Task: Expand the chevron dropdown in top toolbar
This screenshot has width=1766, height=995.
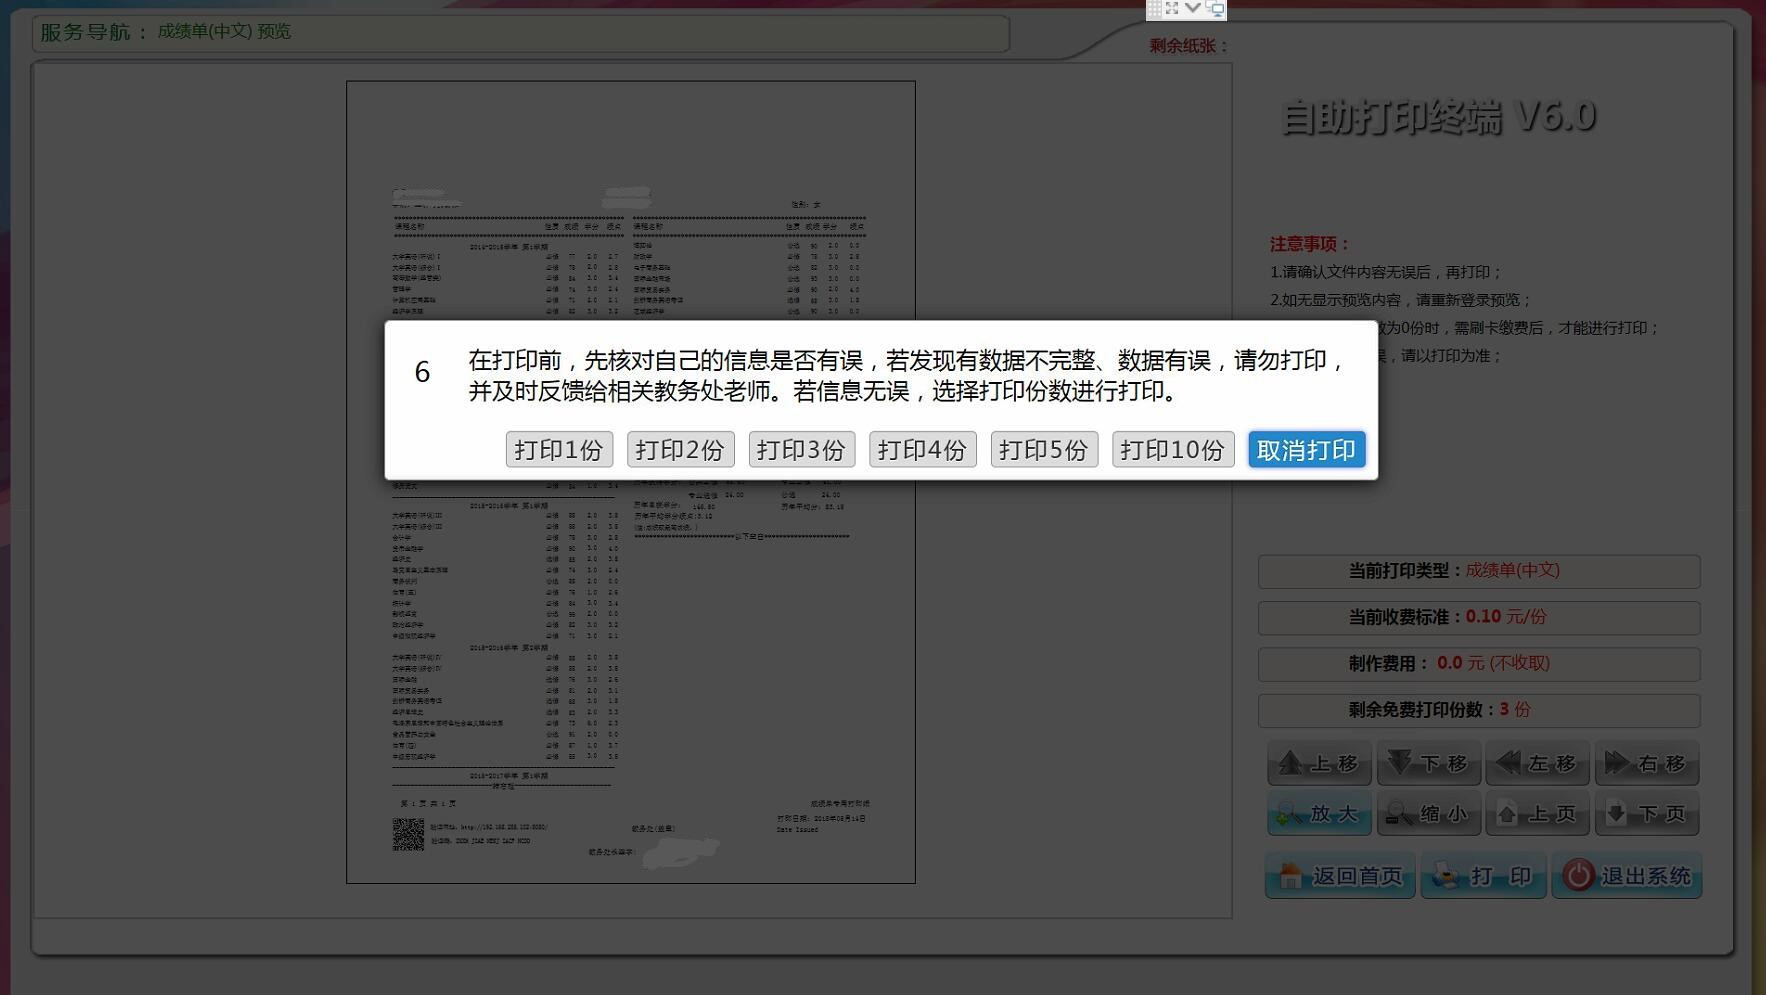Action: pyautogui.click(x=1193, y=8)
